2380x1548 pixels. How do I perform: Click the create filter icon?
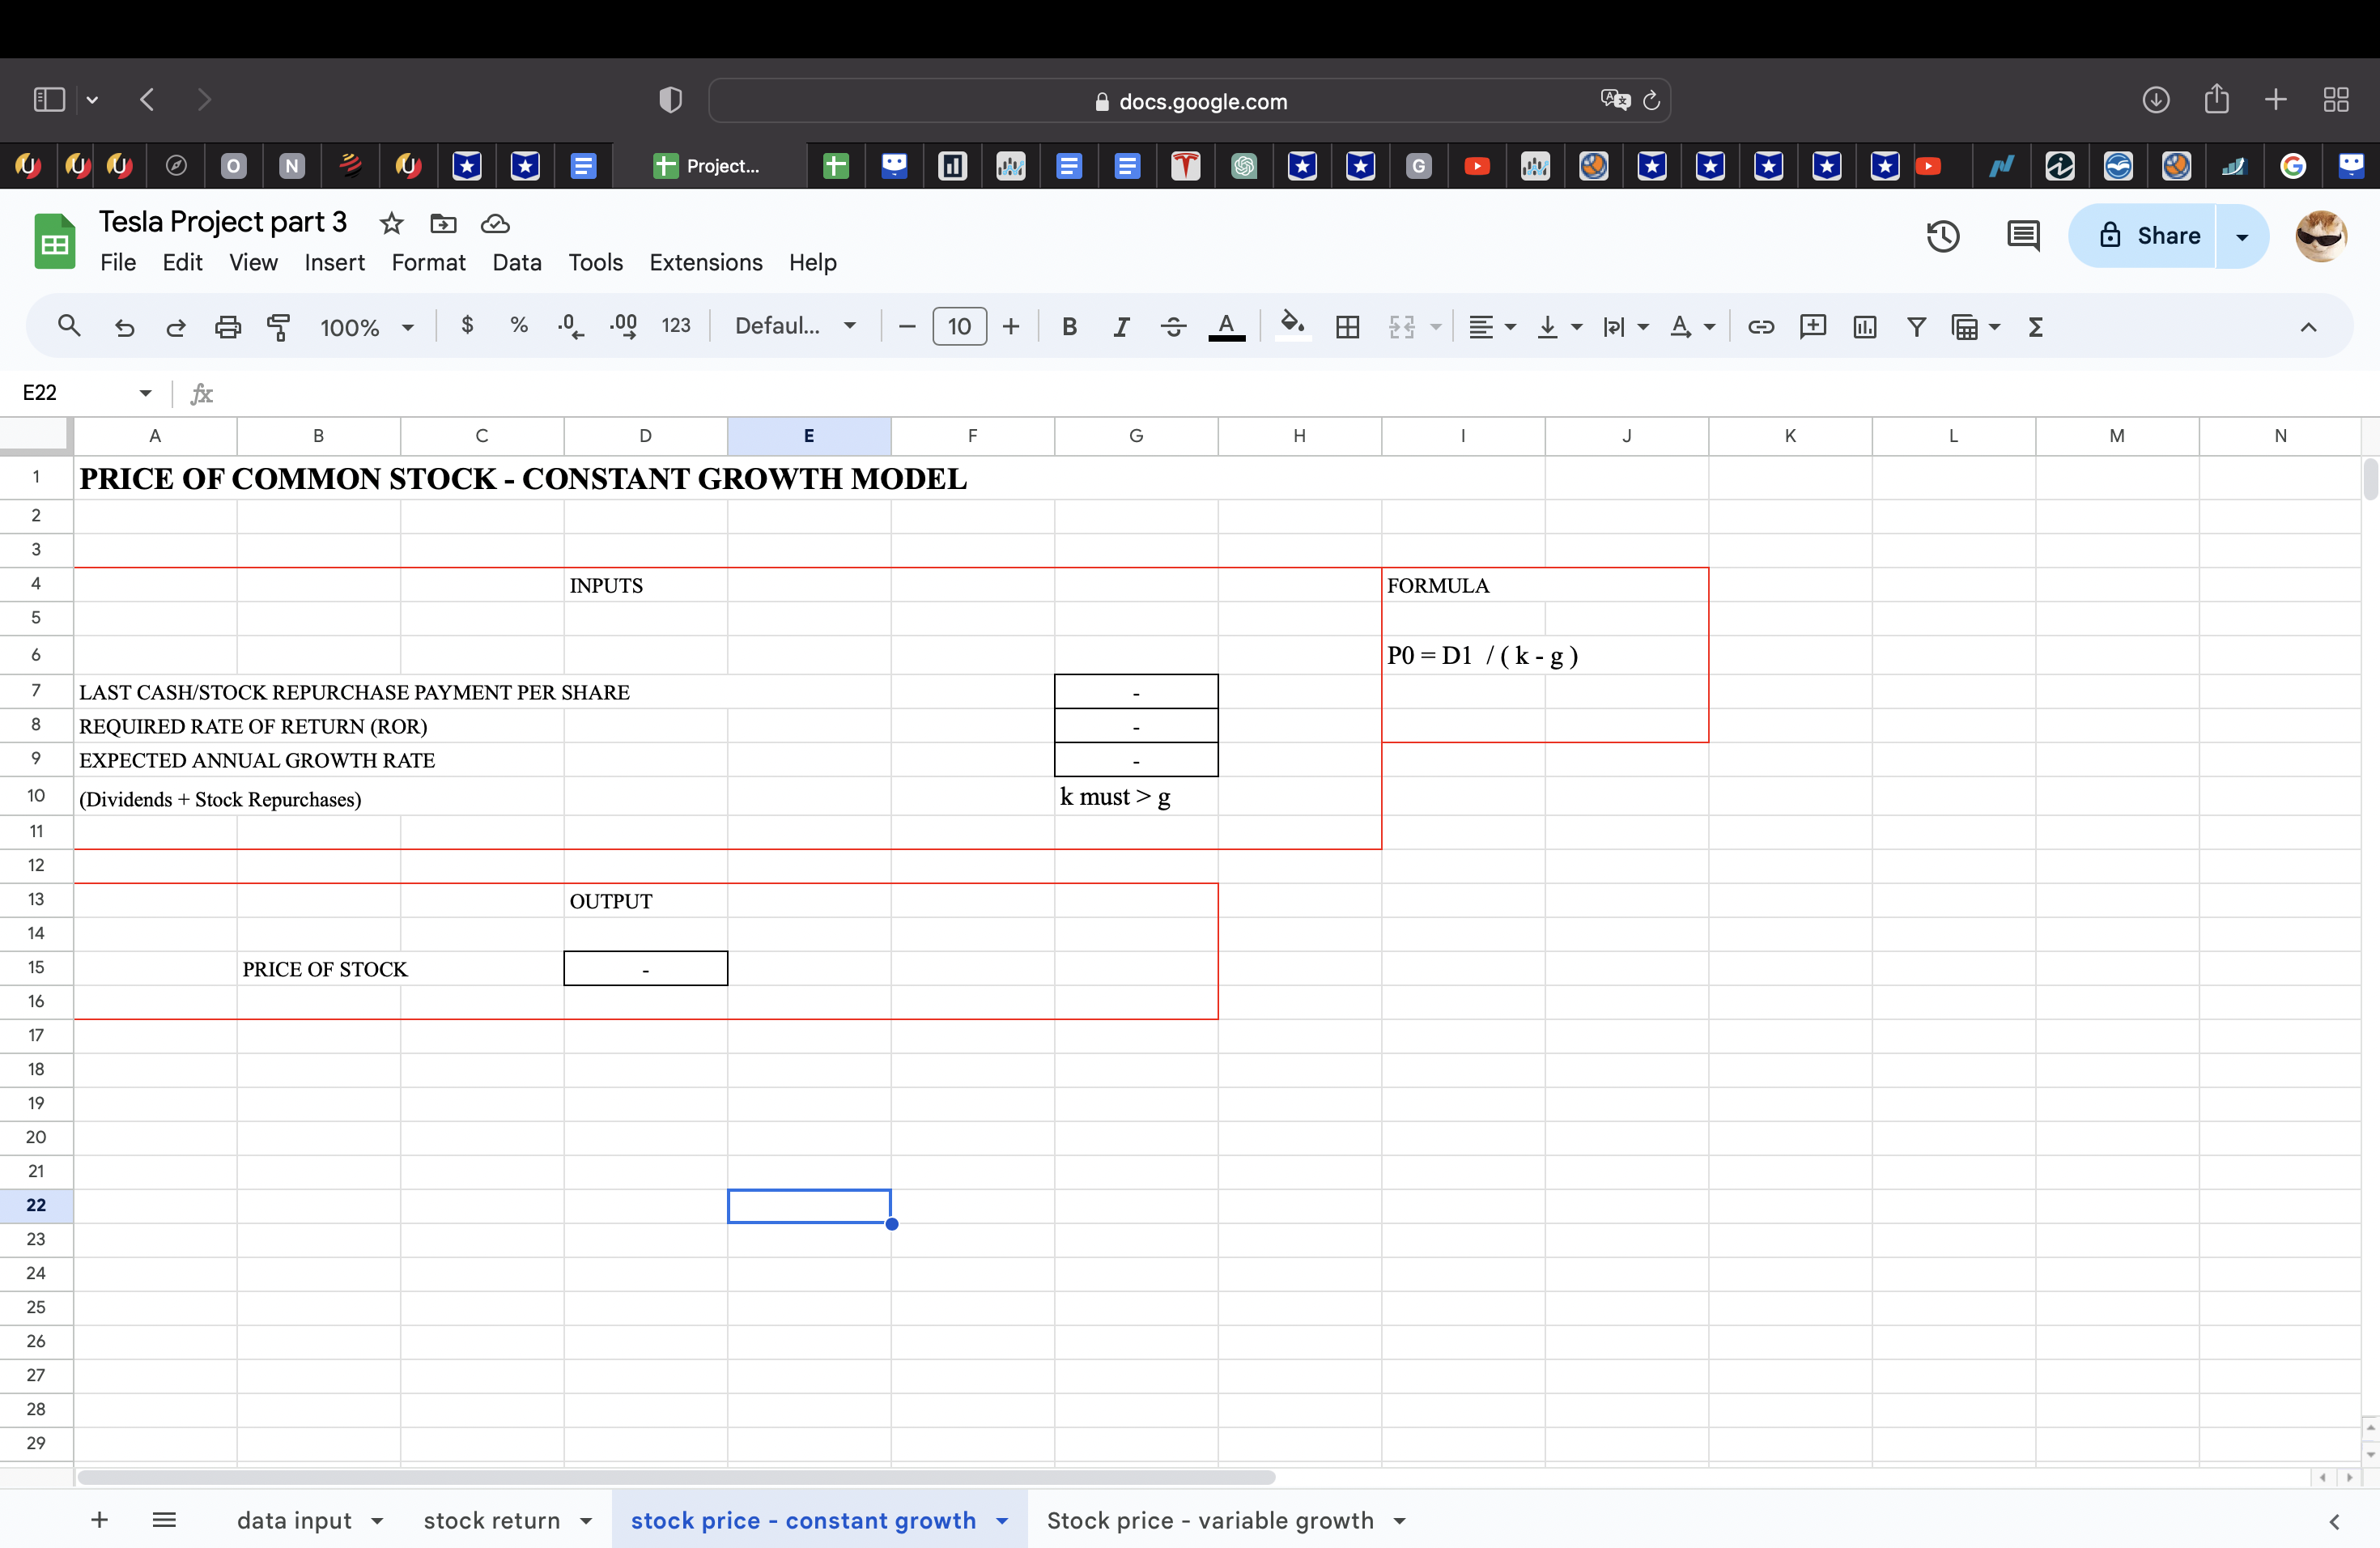point(1916,327)
